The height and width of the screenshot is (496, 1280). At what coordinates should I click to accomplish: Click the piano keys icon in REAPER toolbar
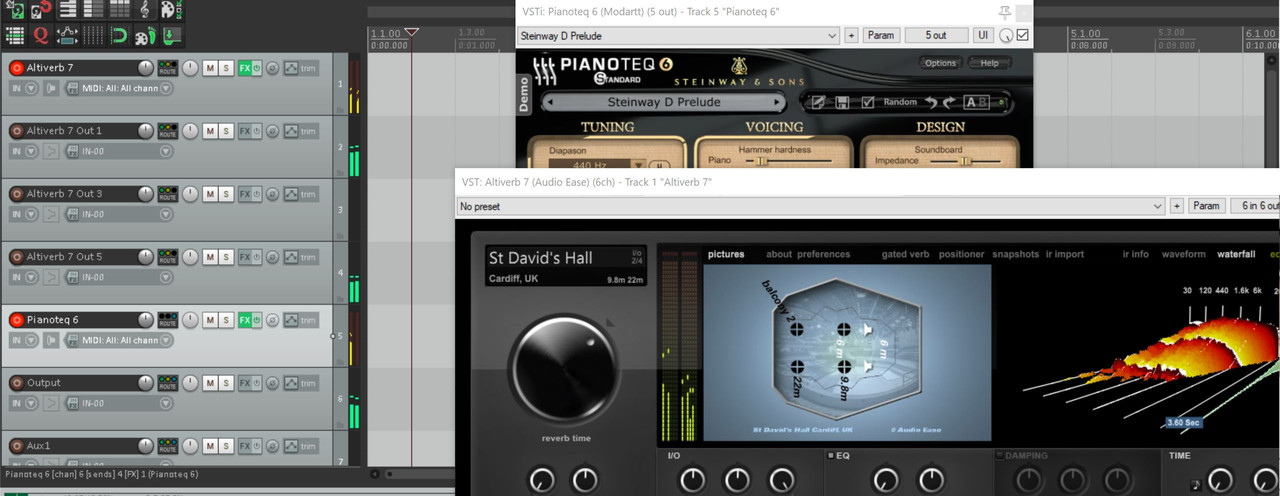pyautogui.click(x=68, y=10)
